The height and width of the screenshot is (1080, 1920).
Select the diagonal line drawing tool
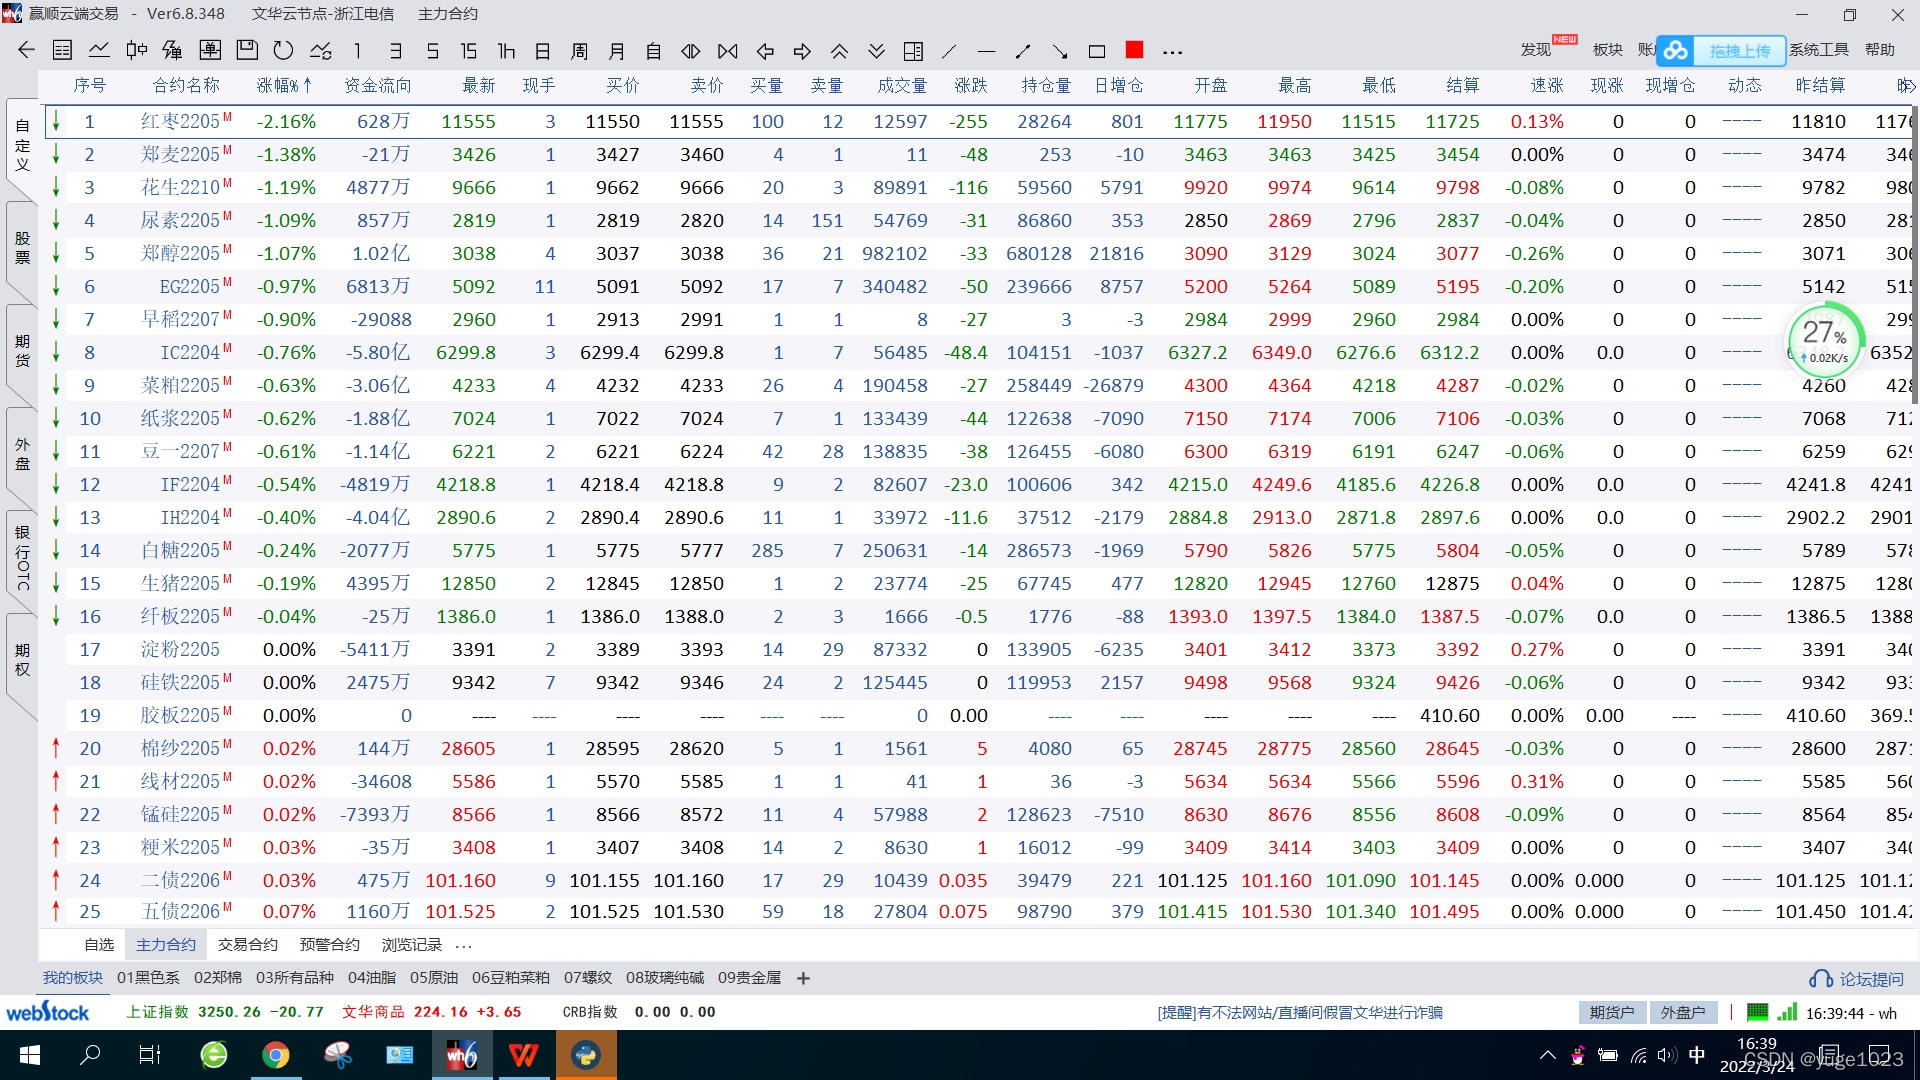(x=949, y=51)
